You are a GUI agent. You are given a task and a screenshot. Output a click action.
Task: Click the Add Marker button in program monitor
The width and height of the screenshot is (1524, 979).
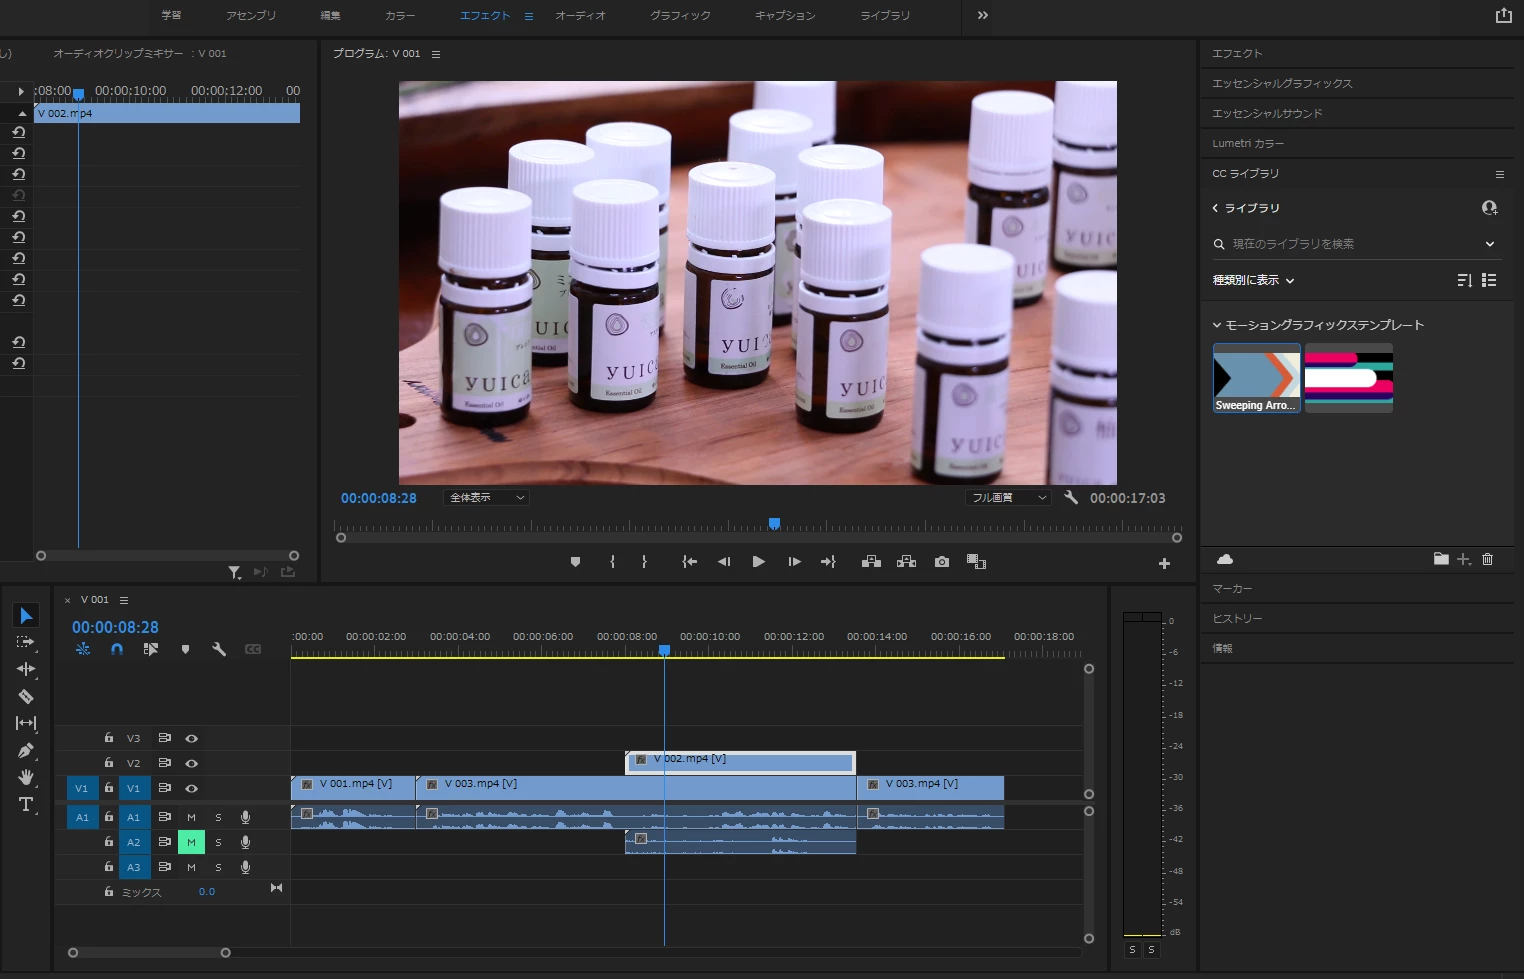575,562
